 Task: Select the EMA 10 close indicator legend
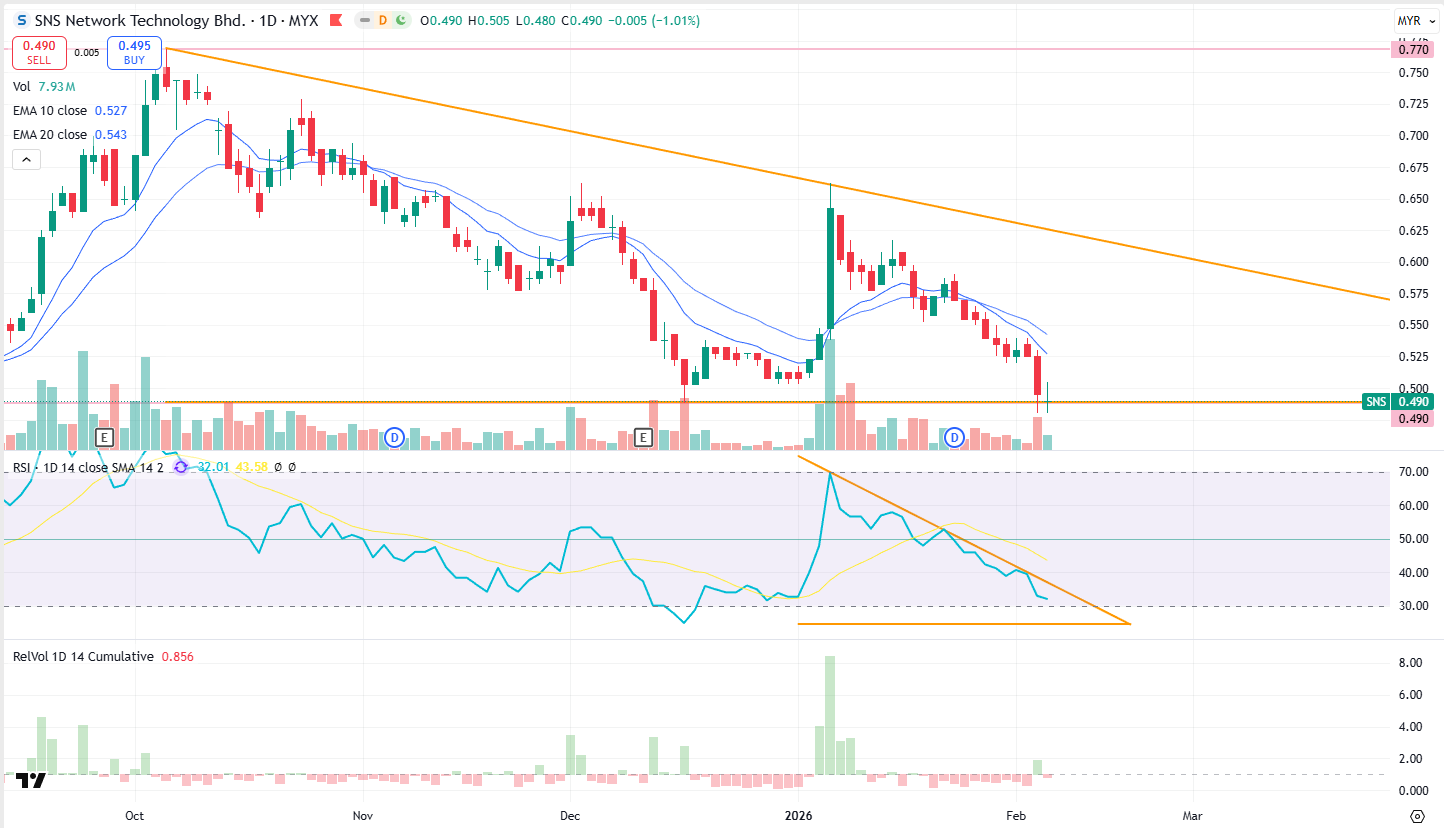(50, 111)
